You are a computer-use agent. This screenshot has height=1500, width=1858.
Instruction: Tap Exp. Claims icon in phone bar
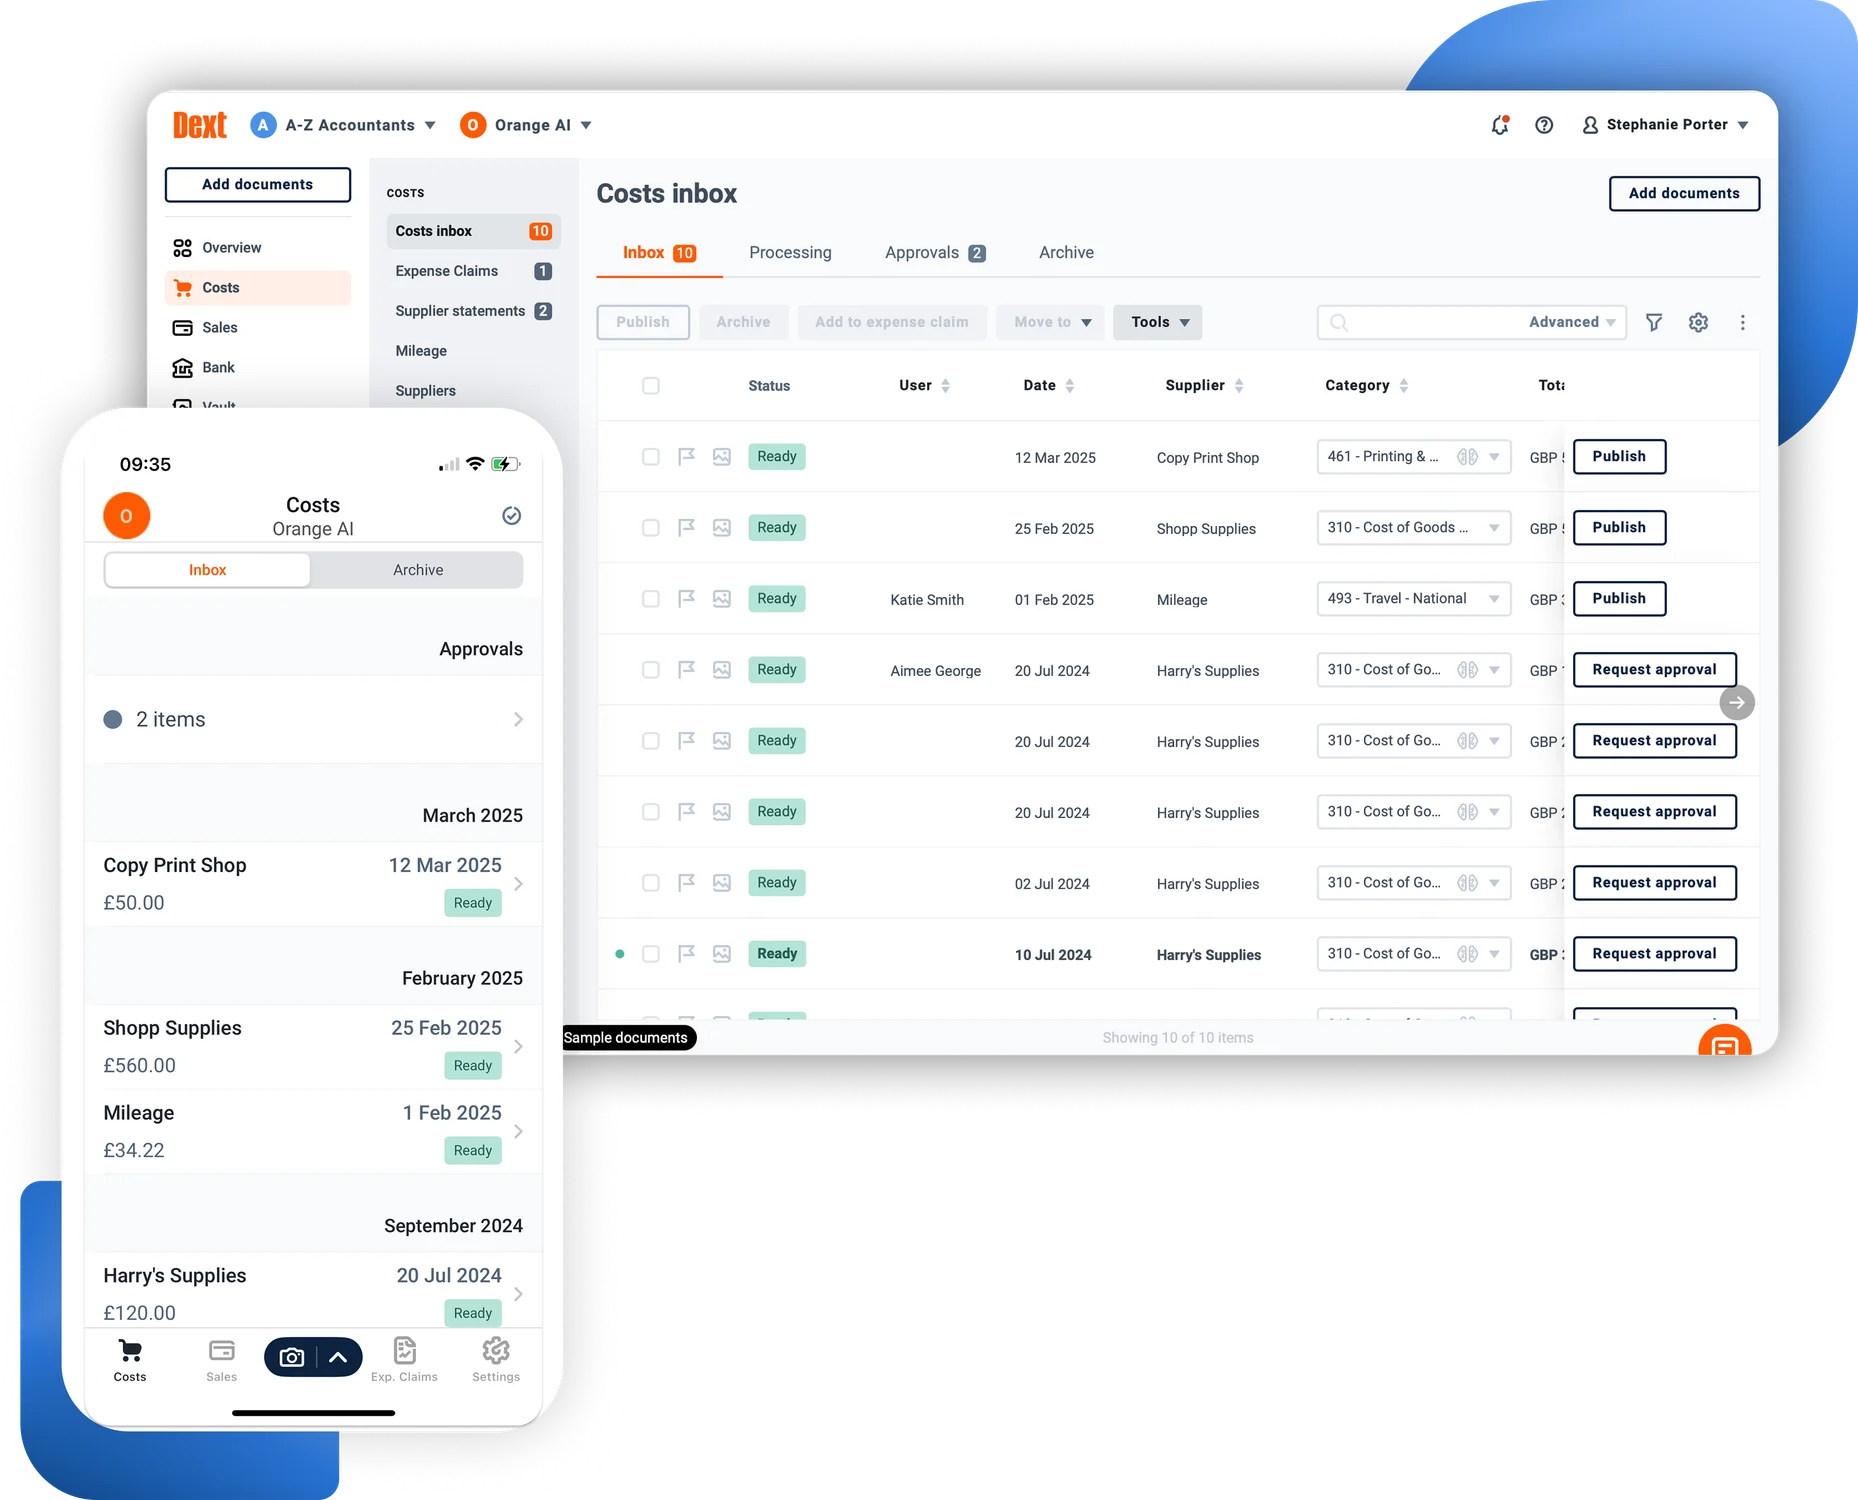[405, 1351]
